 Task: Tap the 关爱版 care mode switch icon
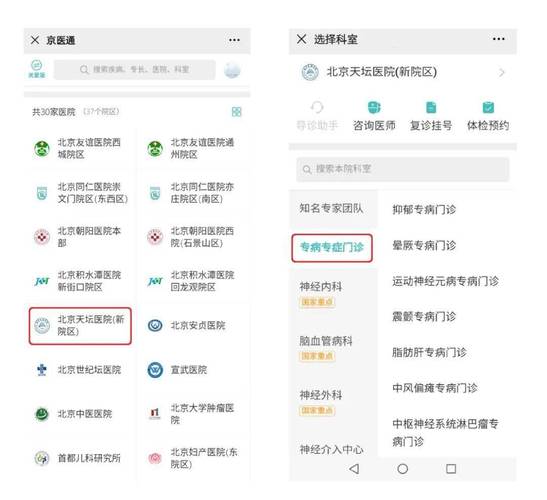coord(37,69)
